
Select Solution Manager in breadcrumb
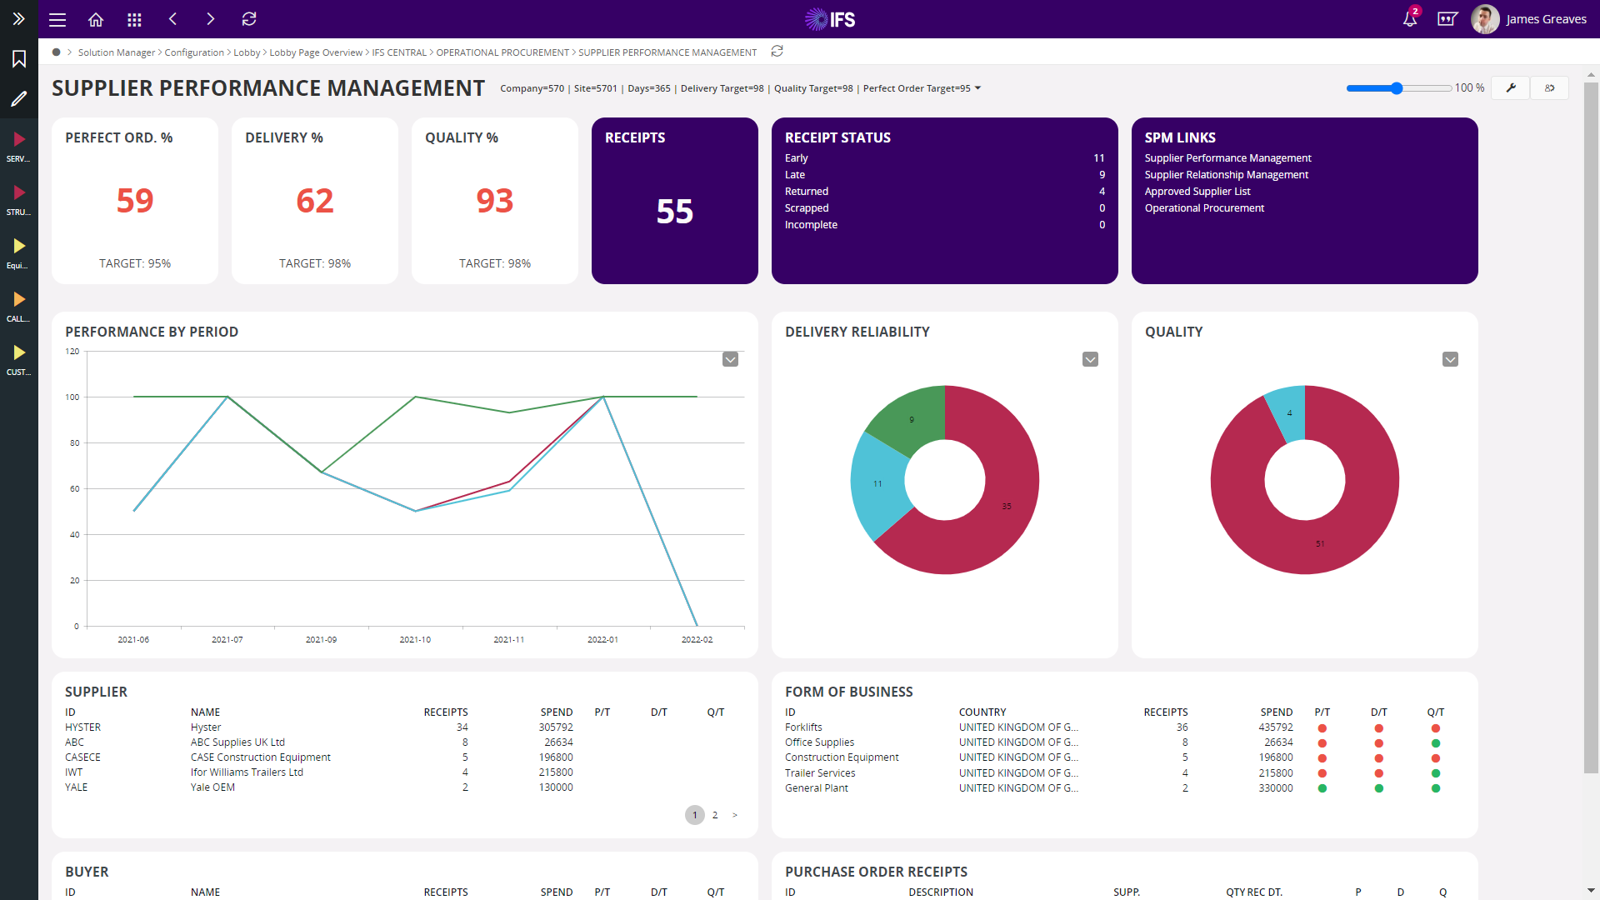(116, 52)
